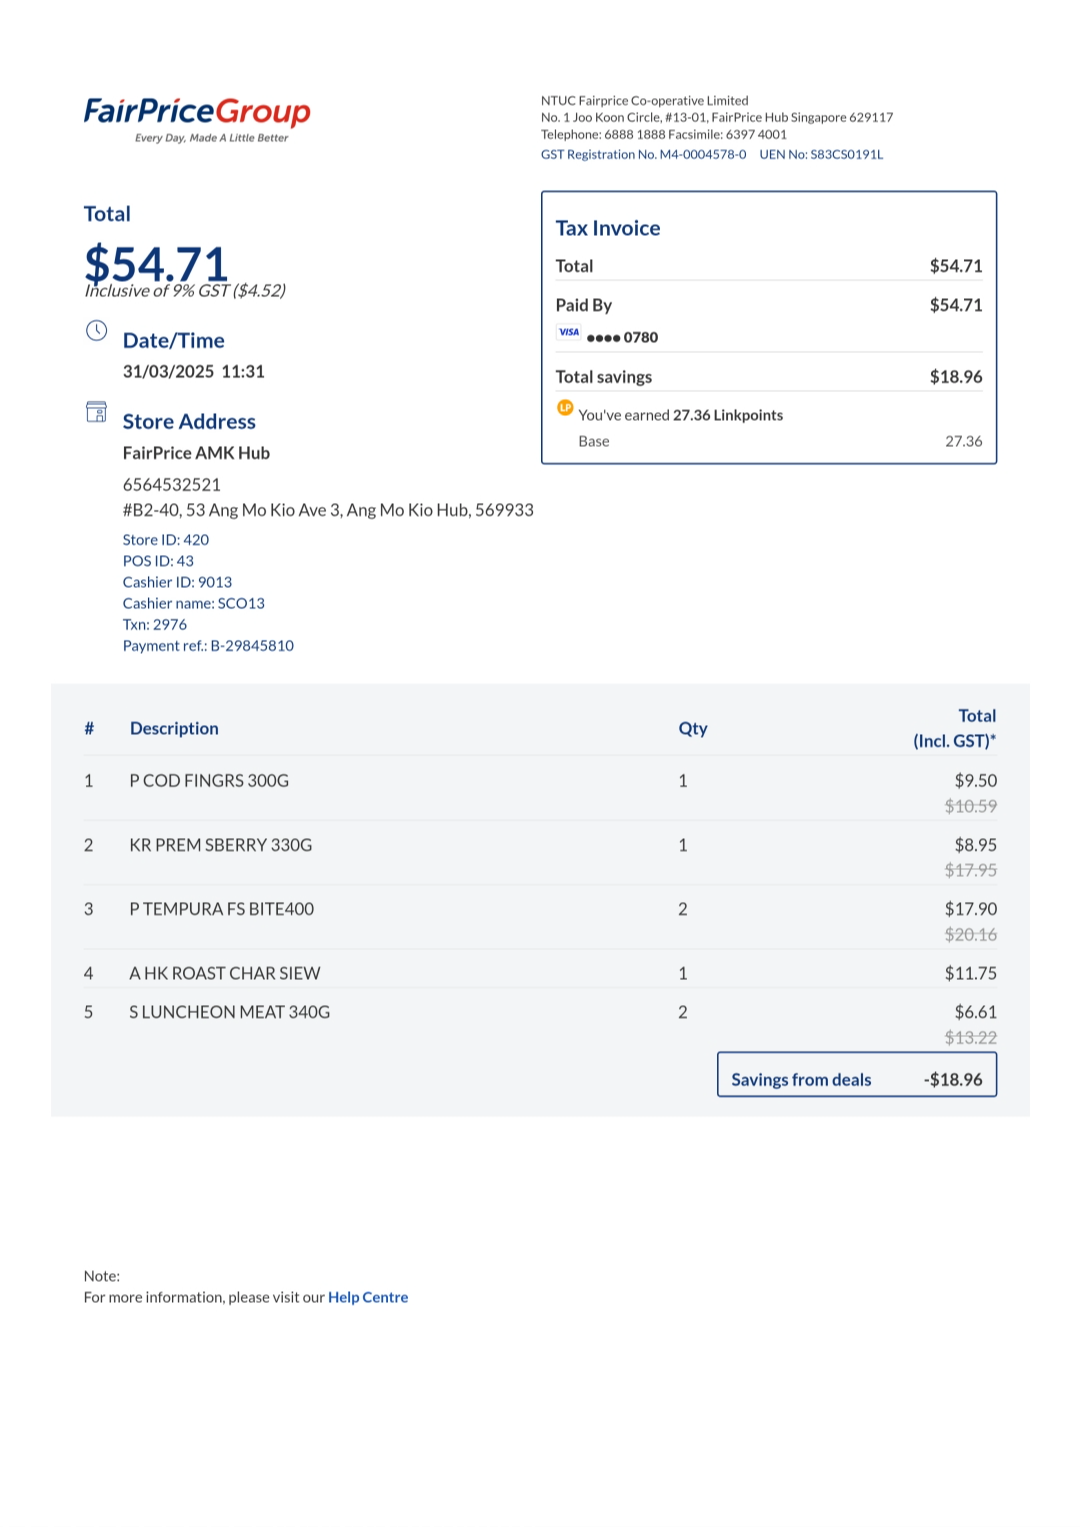Click the $17.90 tempura total
The width and height of the screenshot is (1080, 1527).
[x=971, y=909]
